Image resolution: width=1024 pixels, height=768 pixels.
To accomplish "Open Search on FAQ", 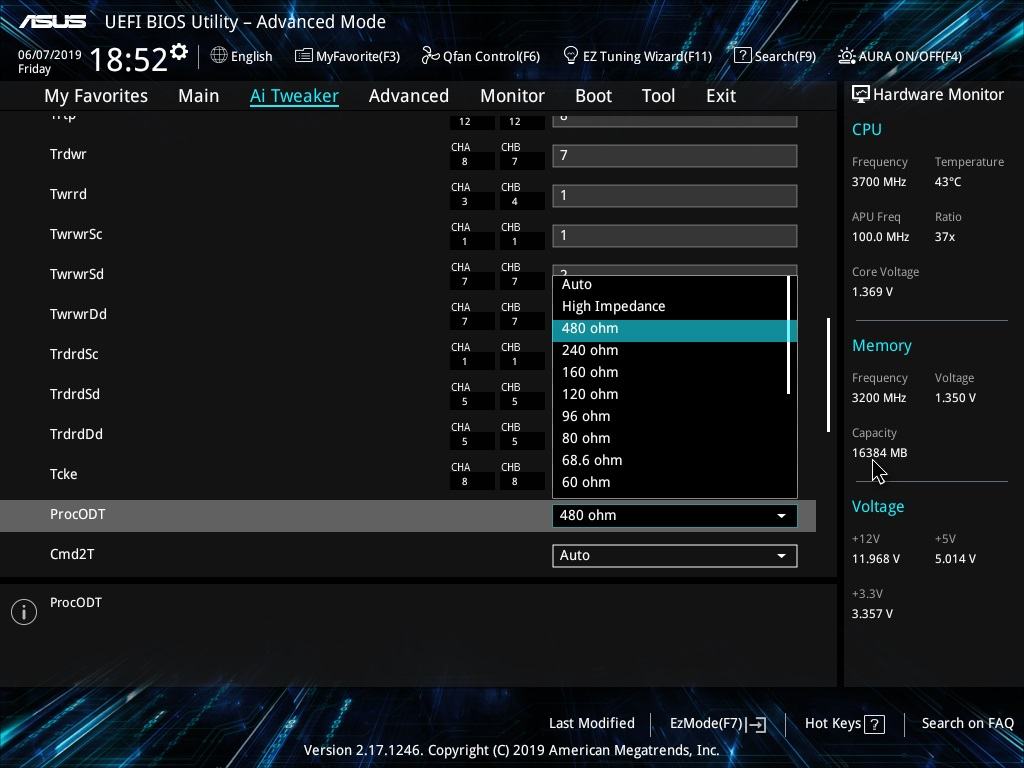I will [x=968, y=724].
